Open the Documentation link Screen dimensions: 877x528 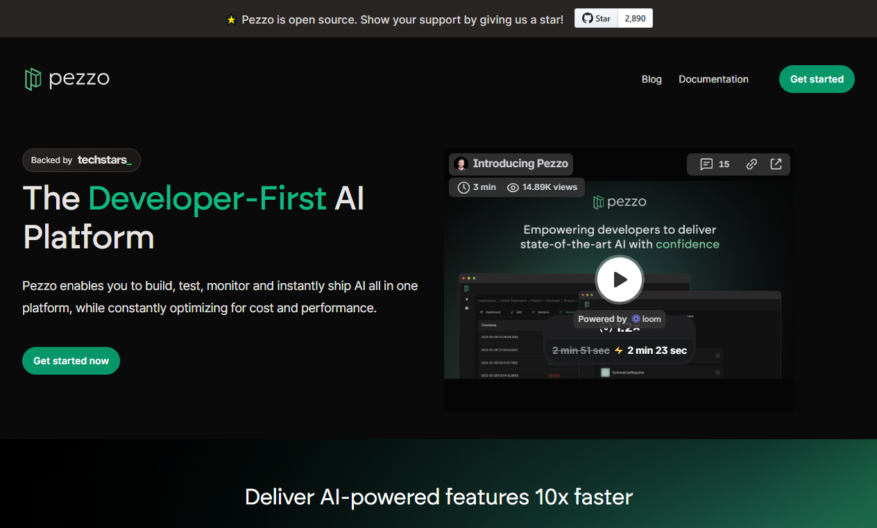click(713, 79)
